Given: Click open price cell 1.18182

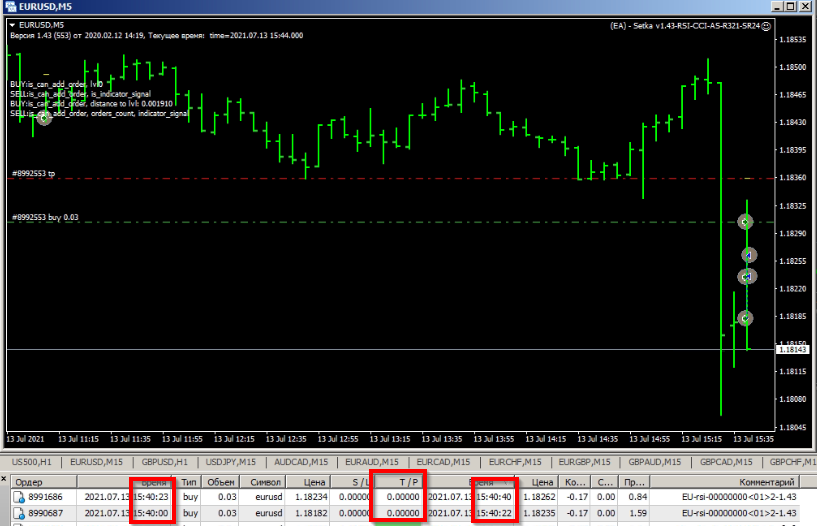Looking at the screenshot, I should click(311, 514).
